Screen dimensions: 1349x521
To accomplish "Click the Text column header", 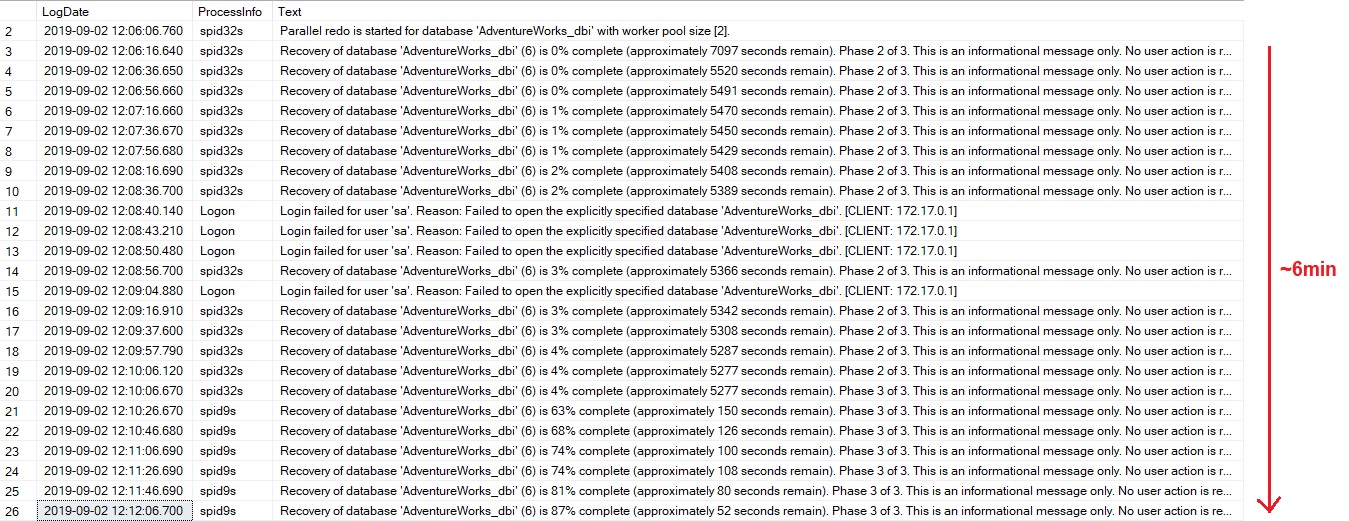I will point(290,12).
